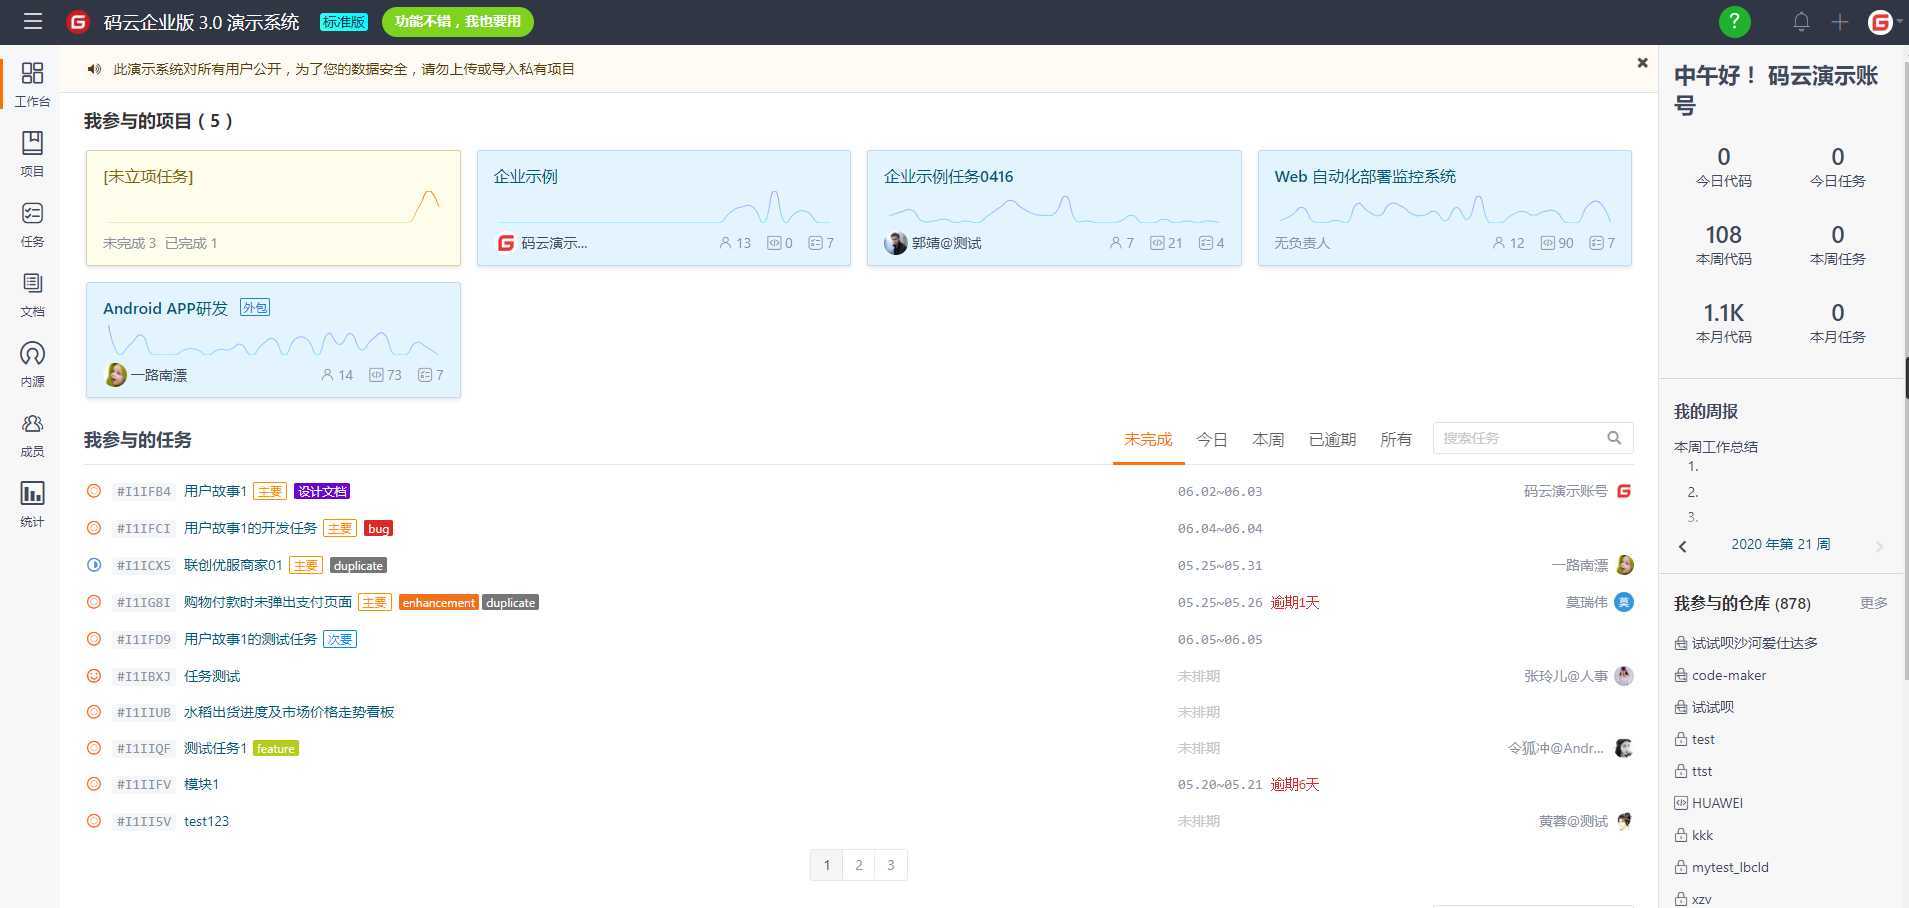Toggle status circle of task #I1ICX5
1909x908 pixels.
pyautogui.click(x=94, y=565)
